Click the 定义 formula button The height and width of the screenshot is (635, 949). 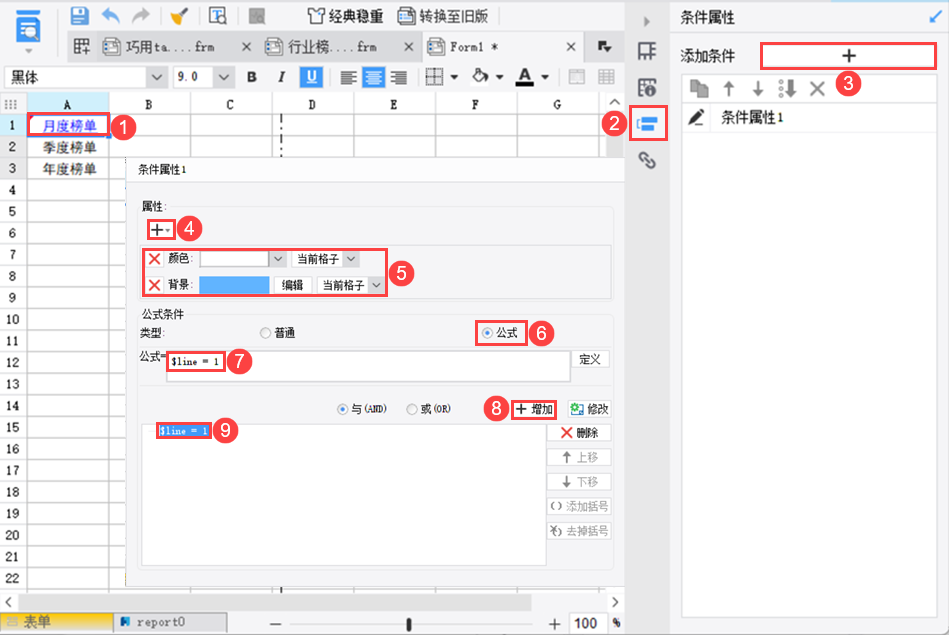590,360
